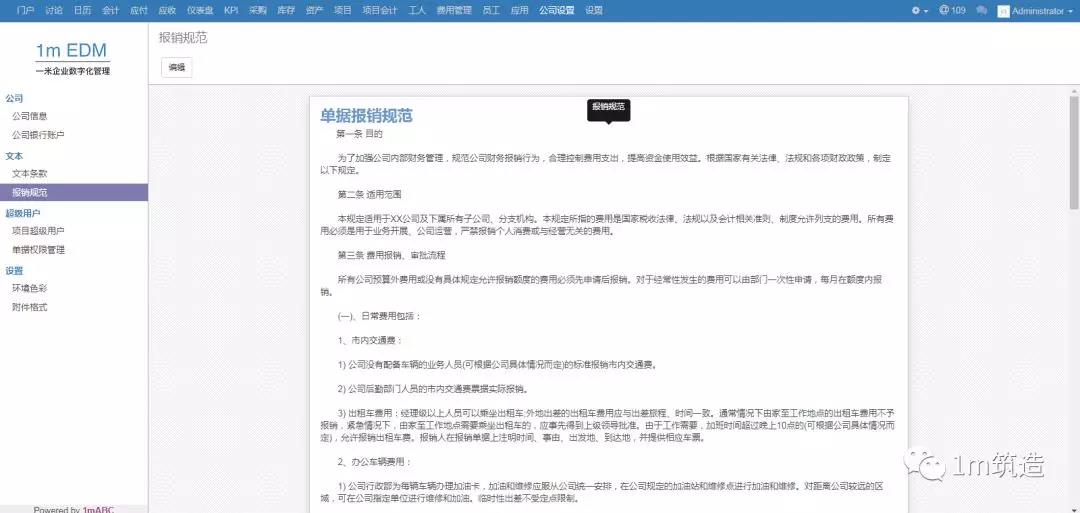Select 报销规范 sidebar item
Image resolution: width=1080 pixels, height=513 pixels.
[x=30, y=192]
